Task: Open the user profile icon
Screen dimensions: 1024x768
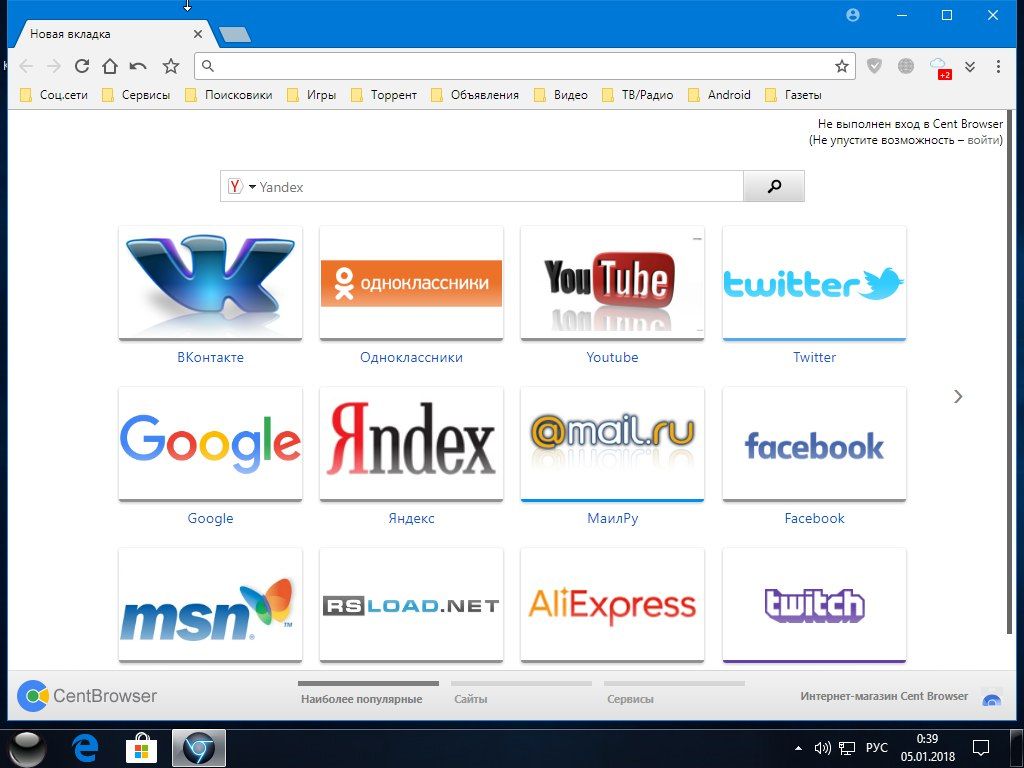Action: (853, 15)
